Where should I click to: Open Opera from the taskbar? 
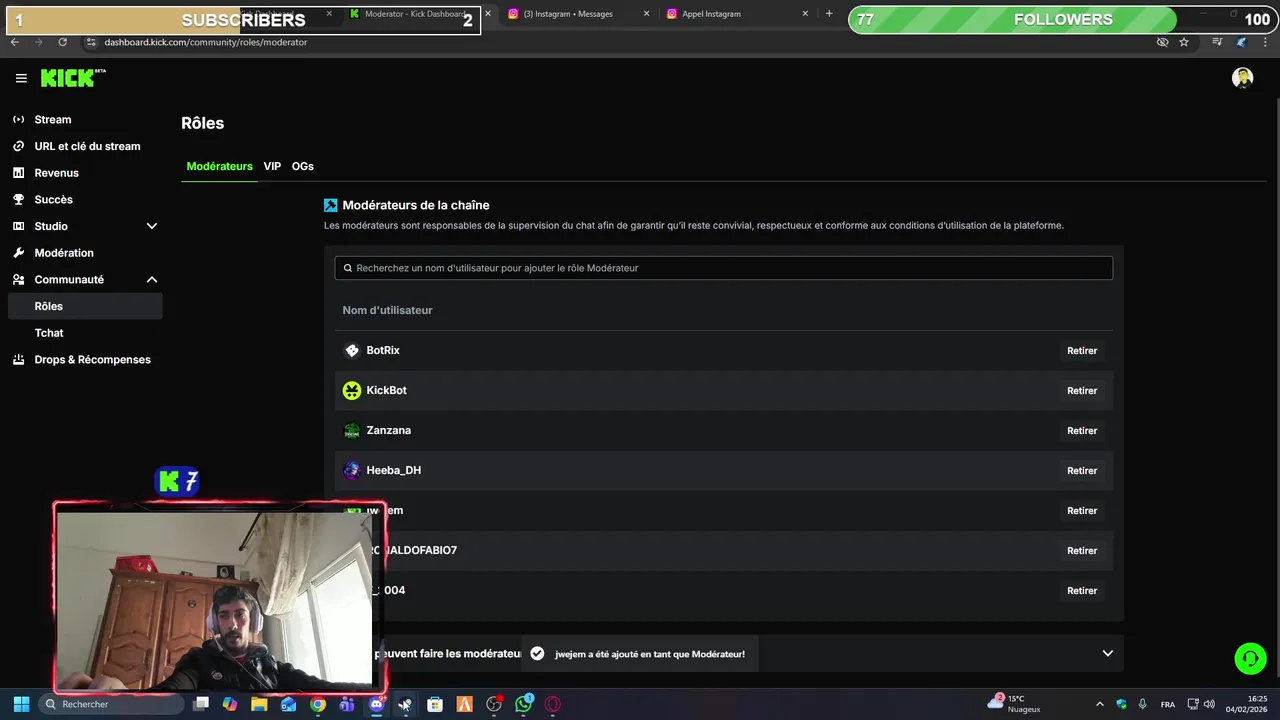[x=553, y=704]
